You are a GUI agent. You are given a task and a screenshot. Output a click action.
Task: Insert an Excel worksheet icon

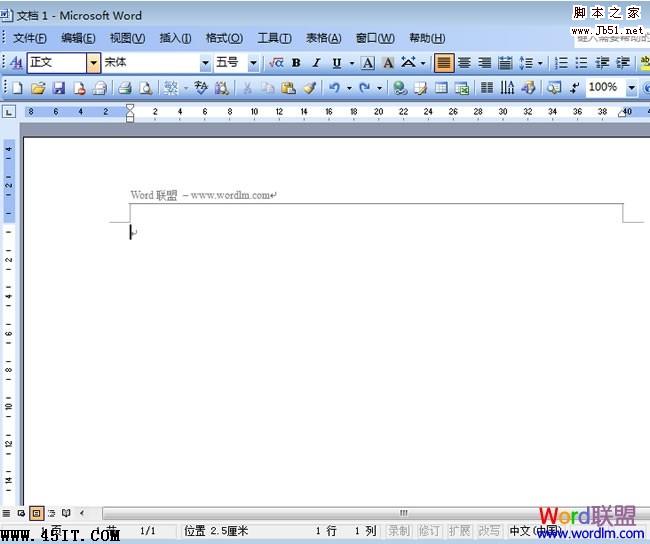pyautogui.click(x=461, y=87)
